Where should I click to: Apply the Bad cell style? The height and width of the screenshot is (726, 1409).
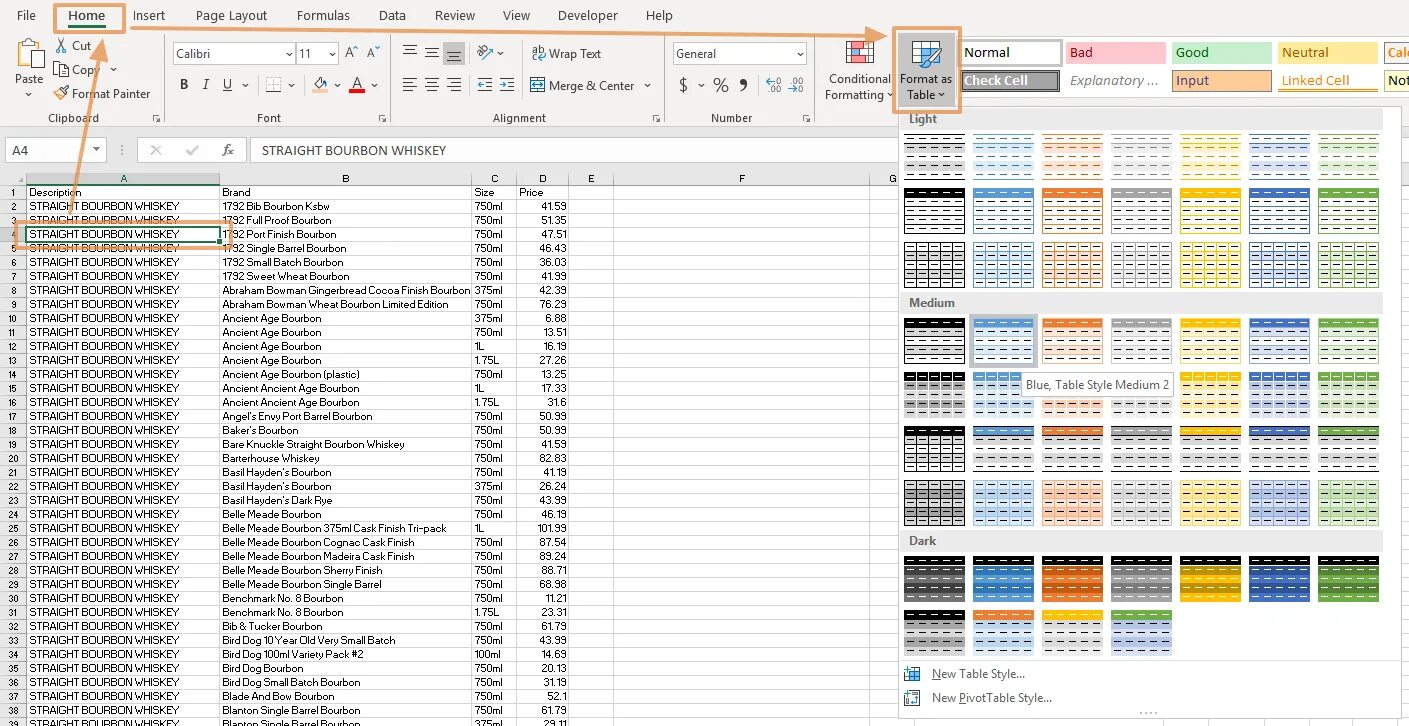point(1116,53)
